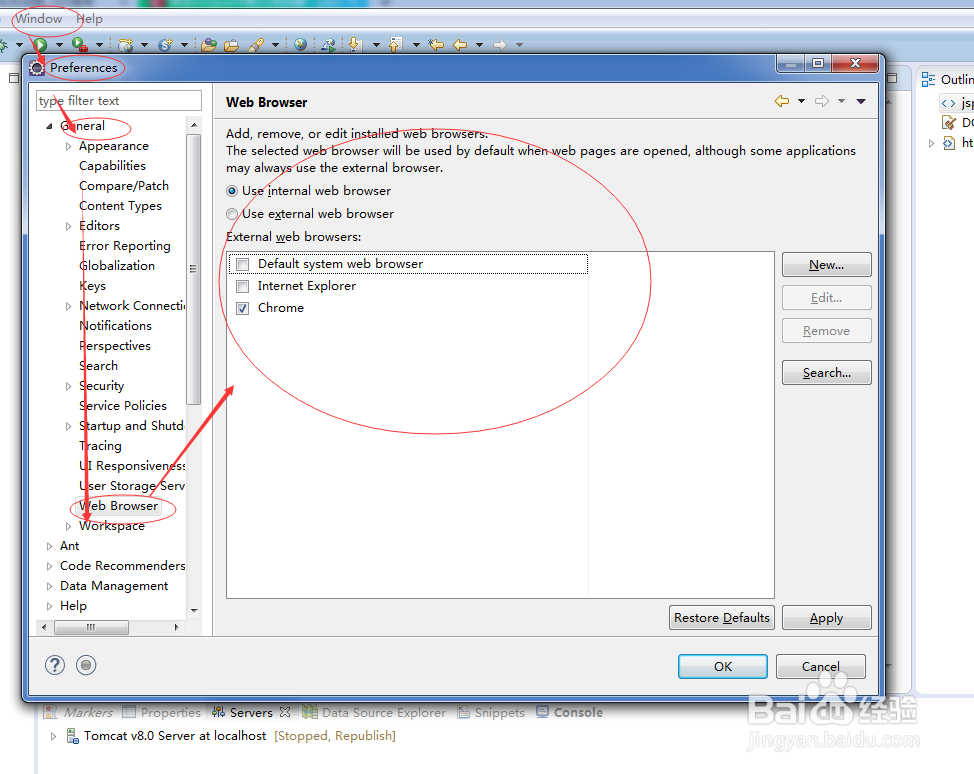Select Web Browser in preferences tree
The width and height of the screenshot is (974, 774).
tap(118, 506)
